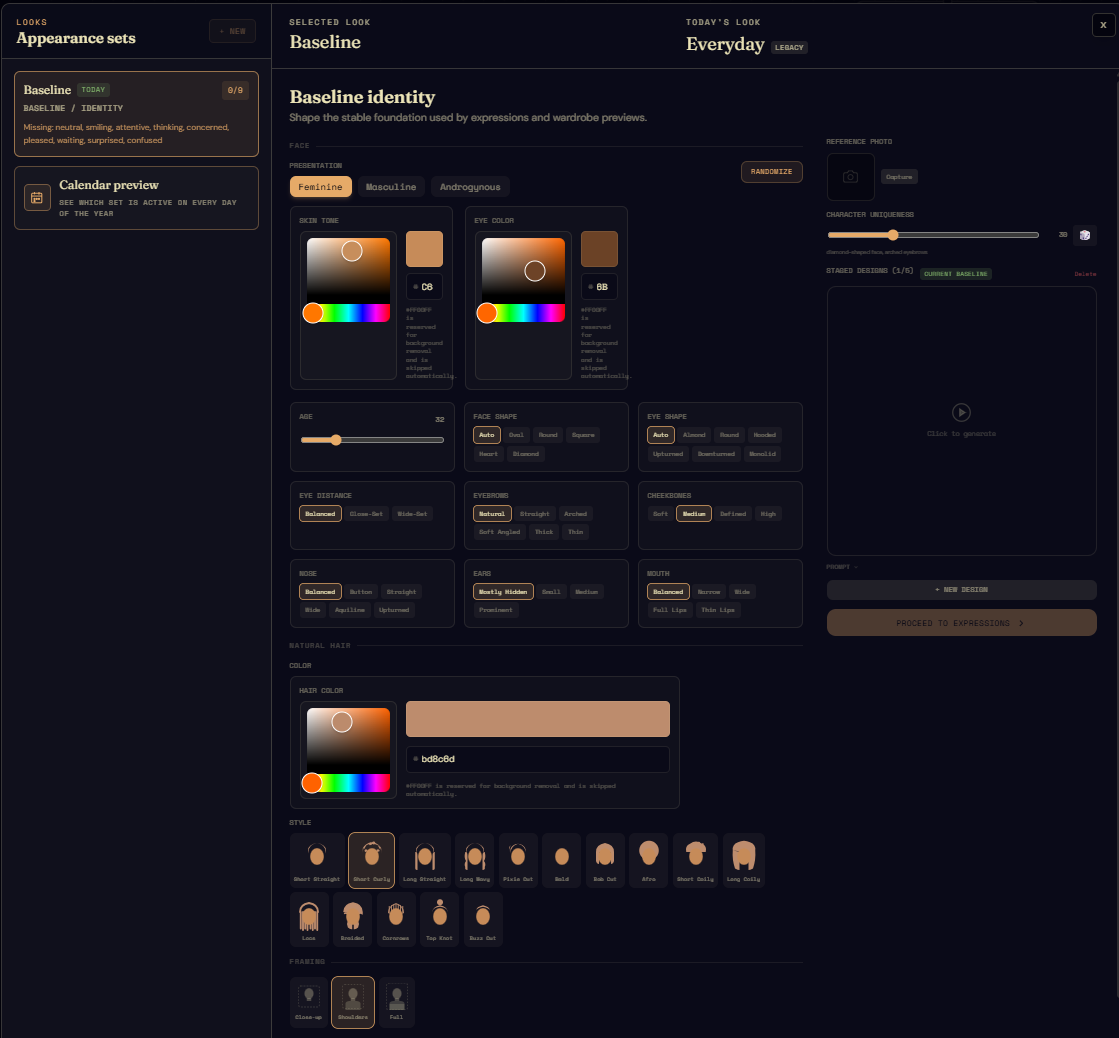1119x1038 pixels.
Task: Set ears to Prominent
Action: coord(496,610)
